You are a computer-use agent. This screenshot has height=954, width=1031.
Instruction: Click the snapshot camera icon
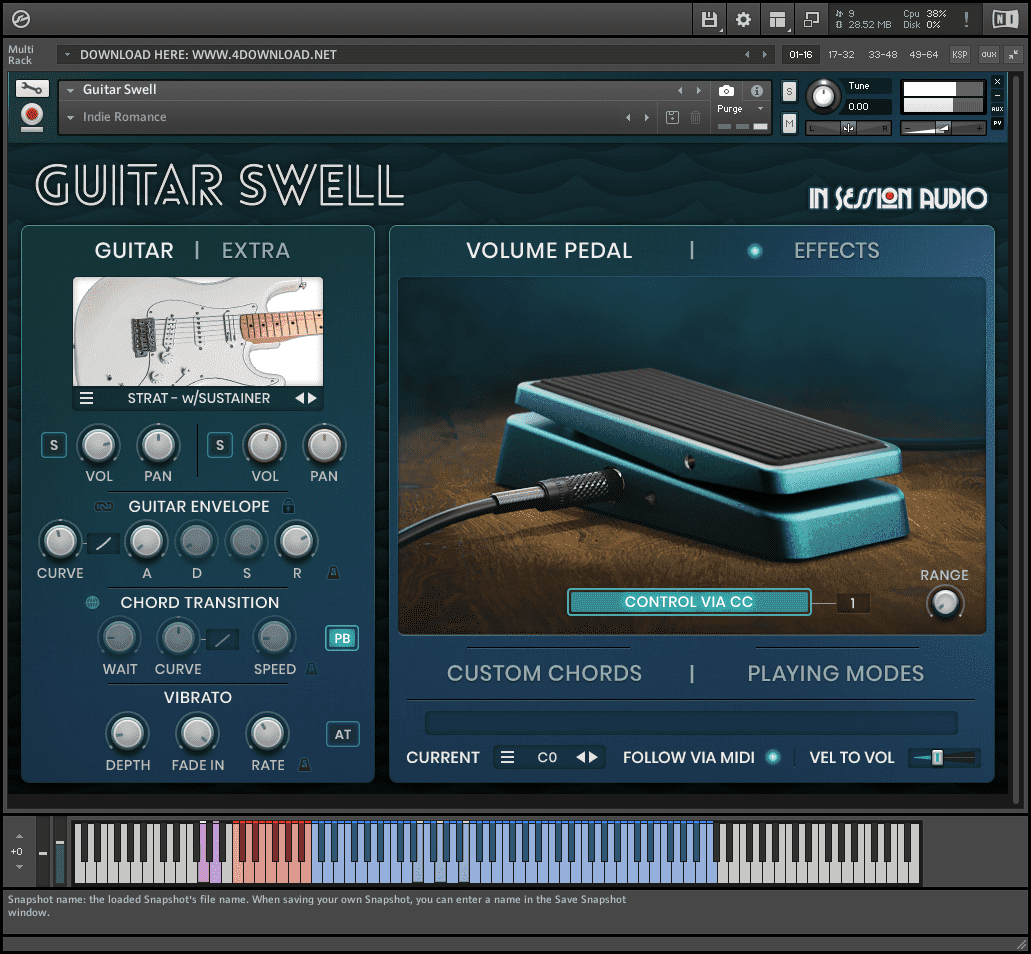726,91
